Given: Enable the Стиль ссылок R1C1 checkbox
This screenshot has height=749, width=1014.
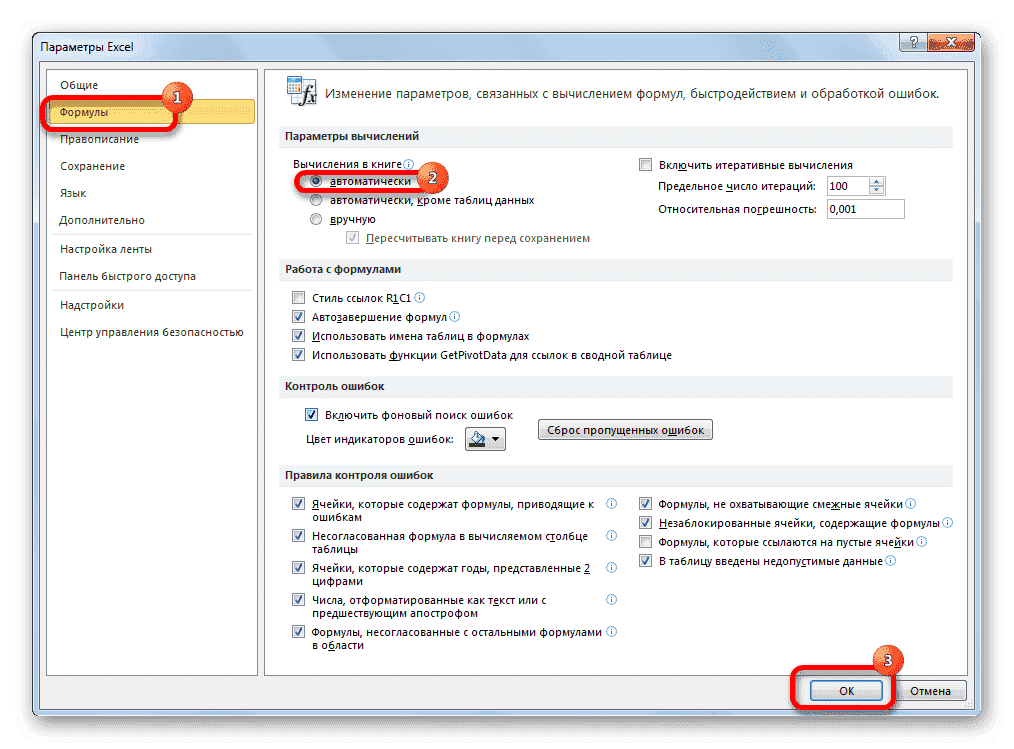Looking at the screenshot, I should coord(298,297).
